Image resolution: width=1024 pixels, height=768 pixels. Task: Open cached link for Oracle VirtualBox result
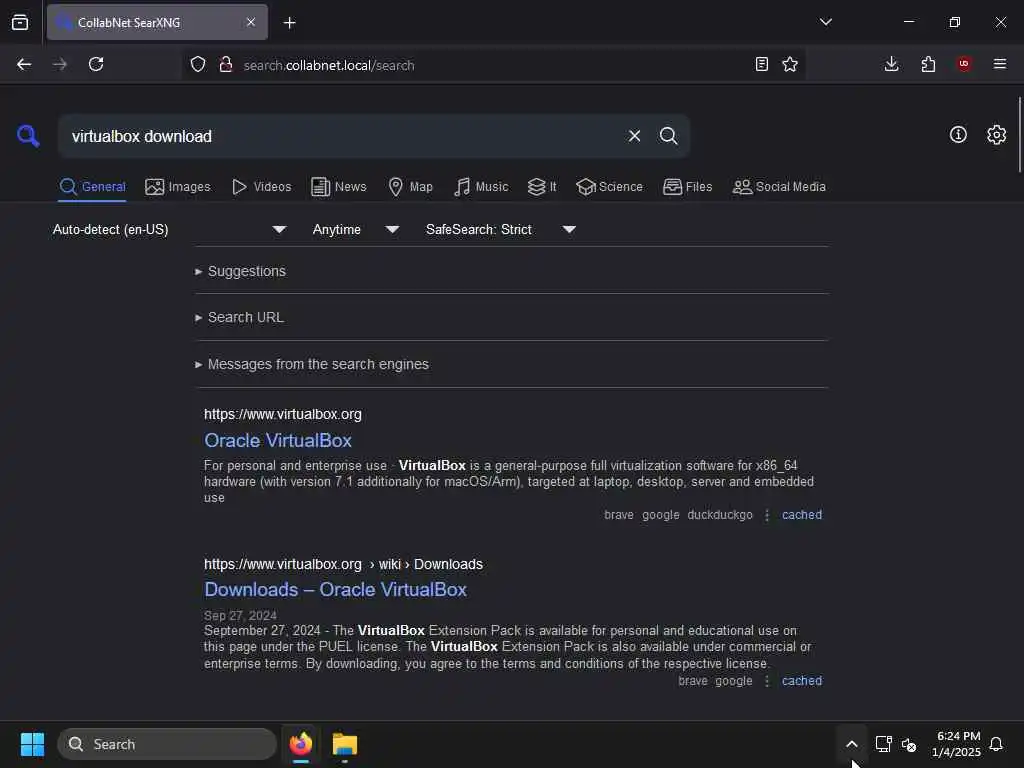coord(802,515)
